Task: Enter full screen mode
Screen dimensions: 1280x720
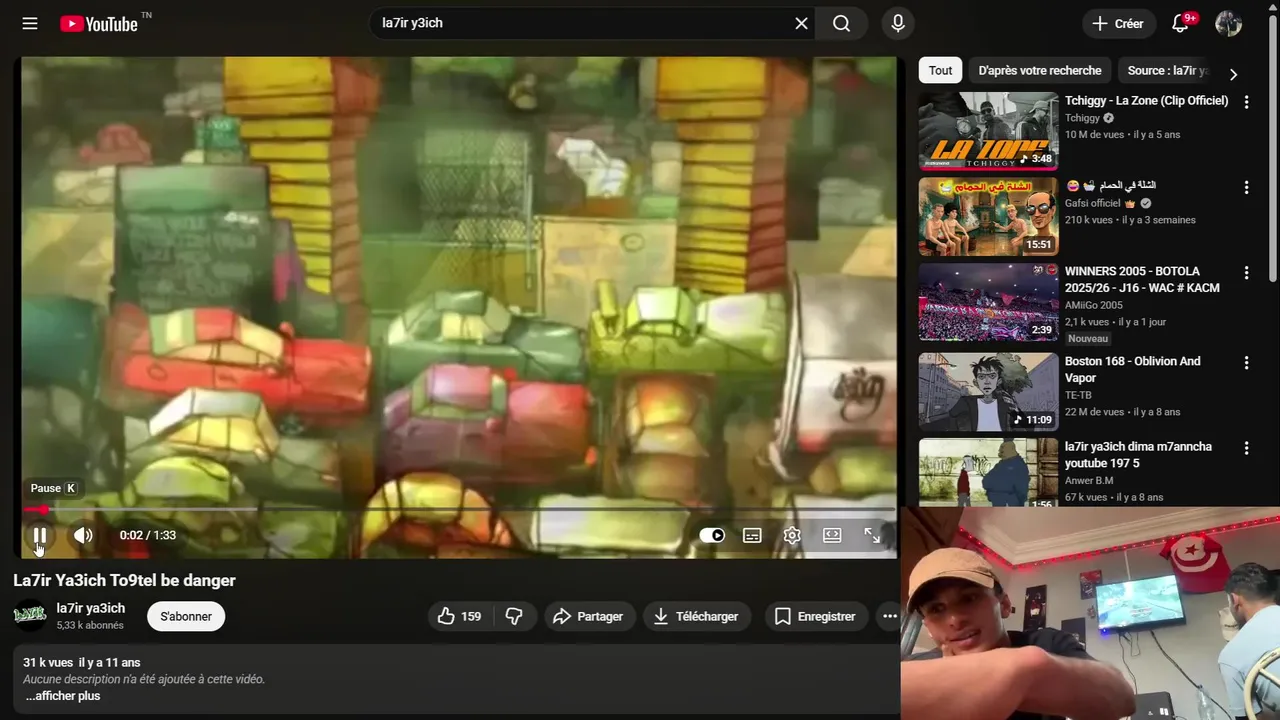Action: [x=872, y=535]
